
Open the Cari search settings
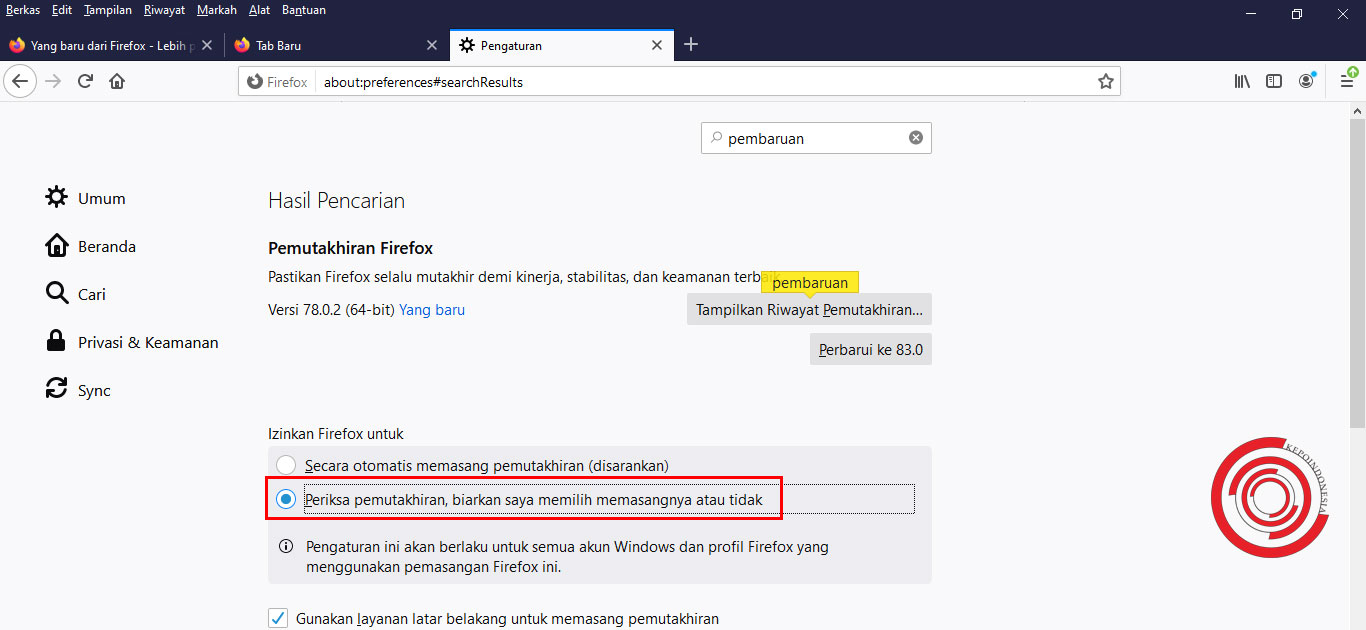(x=91, y=293)
